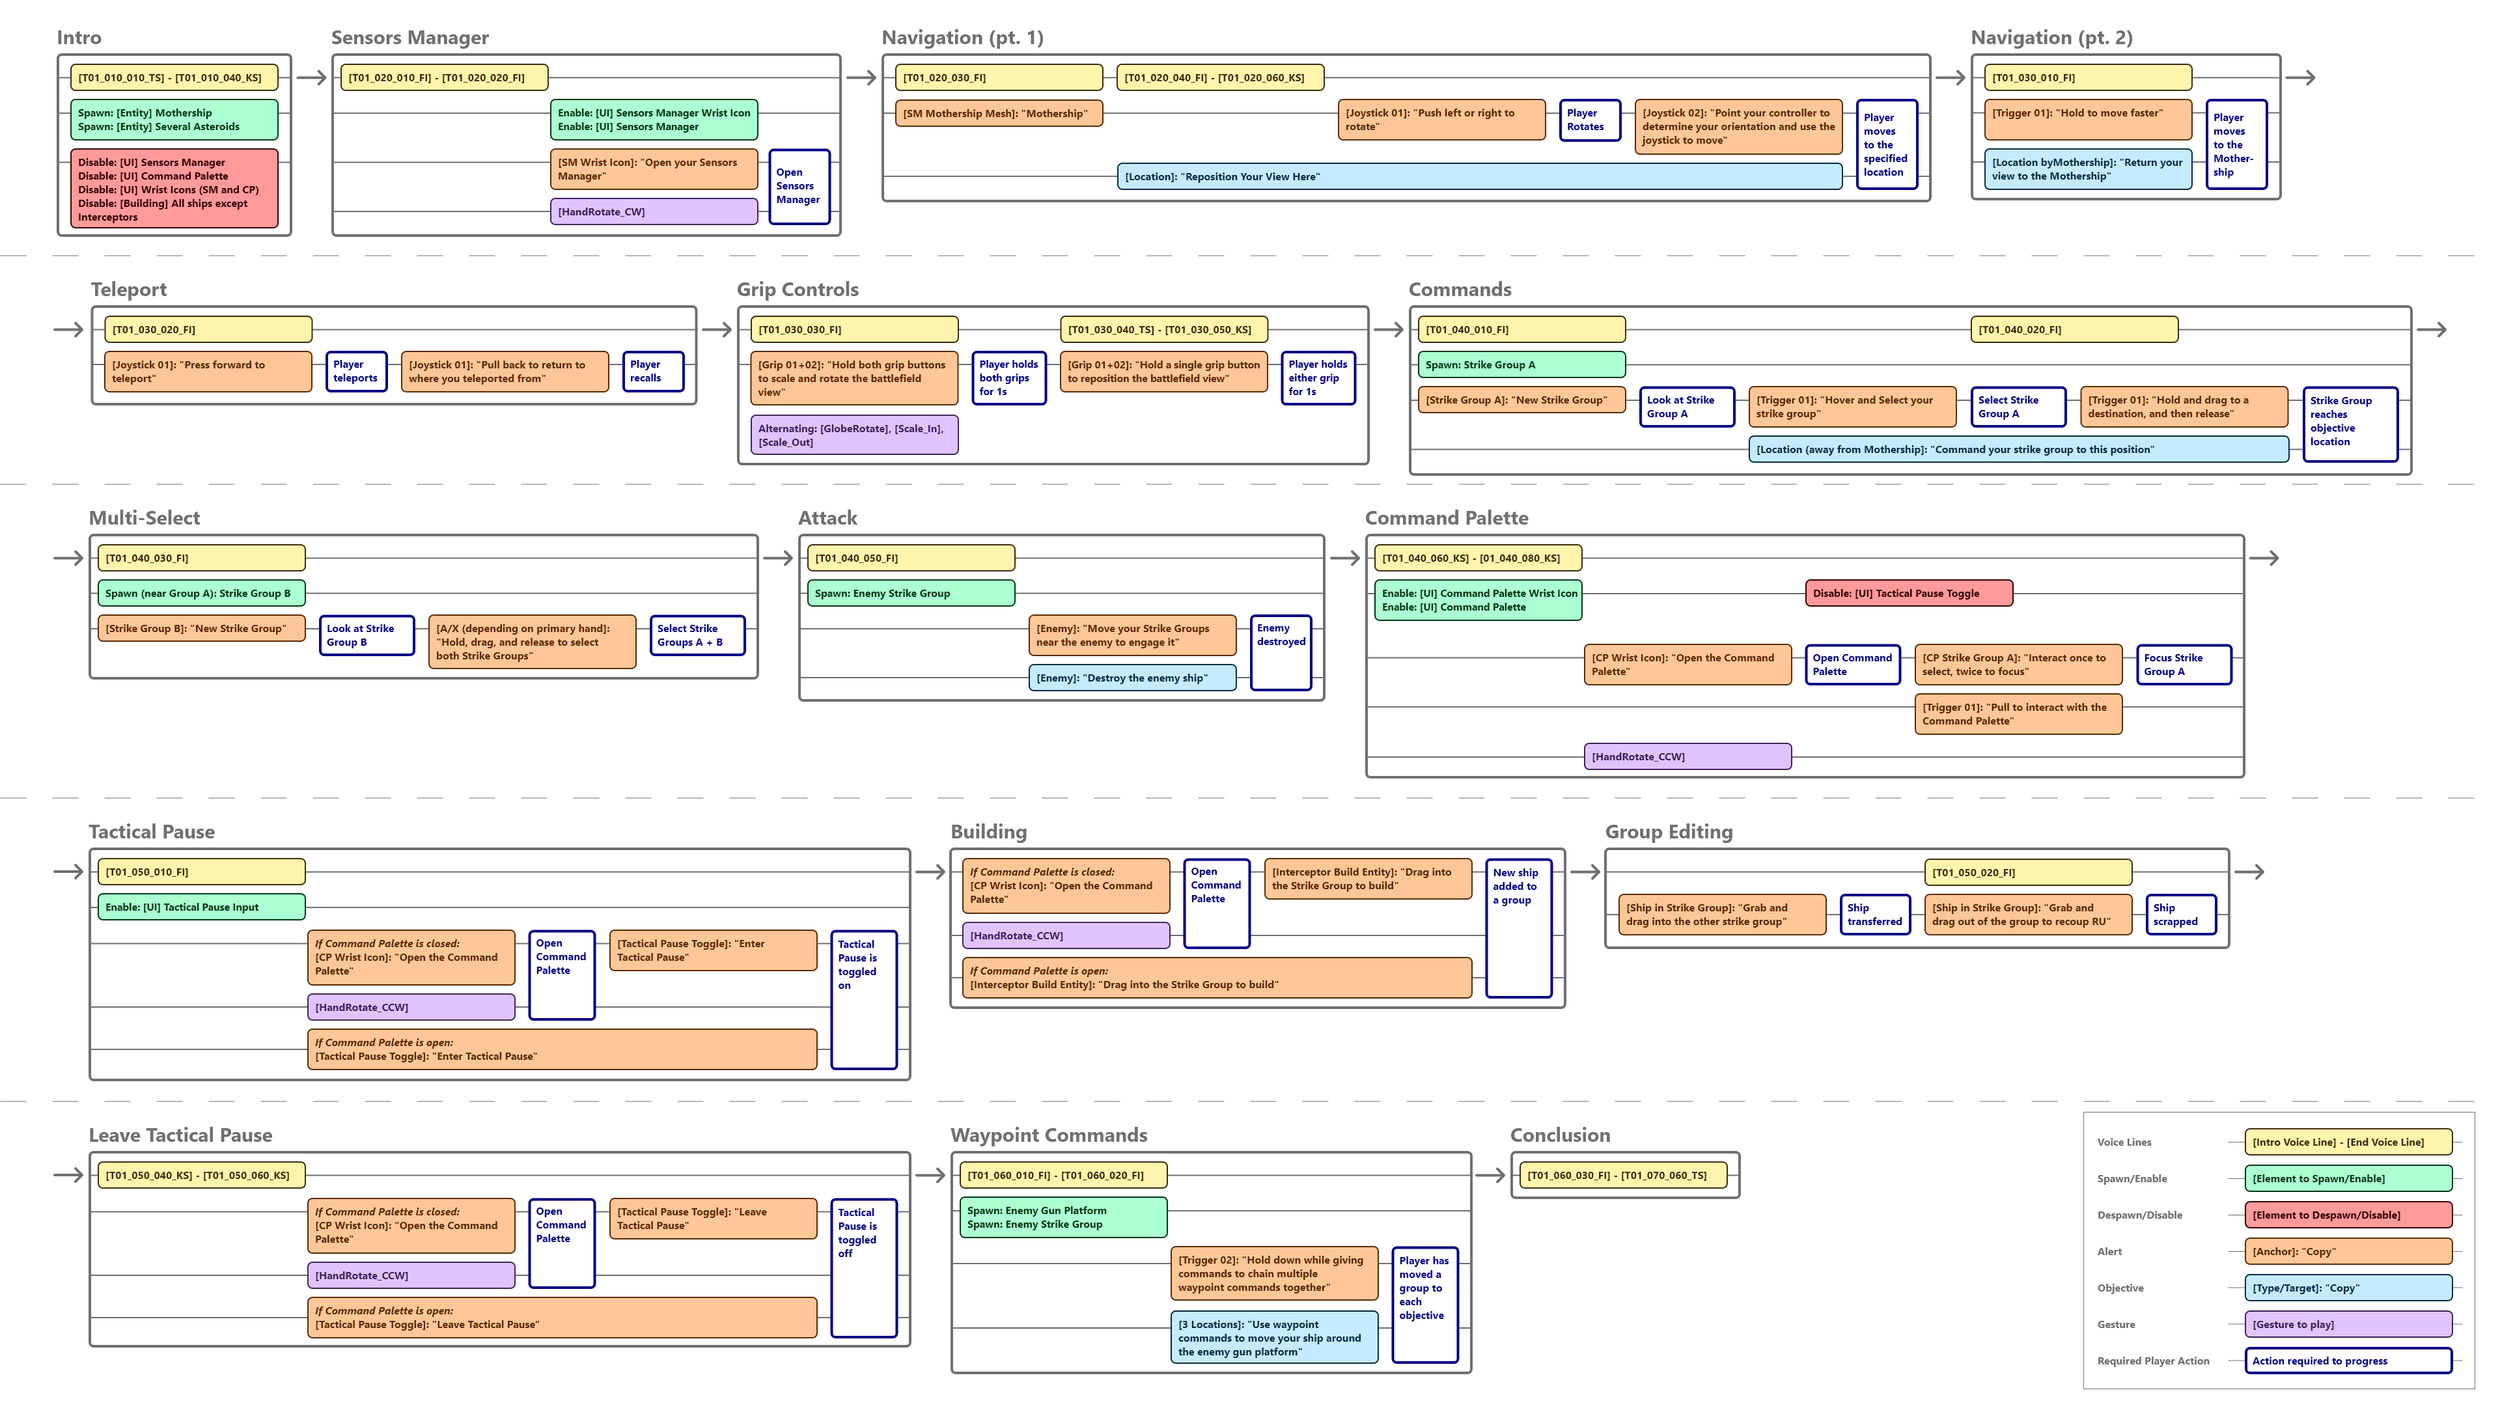Select the red [Element to Despawn/Disable] legend swatch
This screenshot has height=1406, width=2500.
coord(2349,1216)
